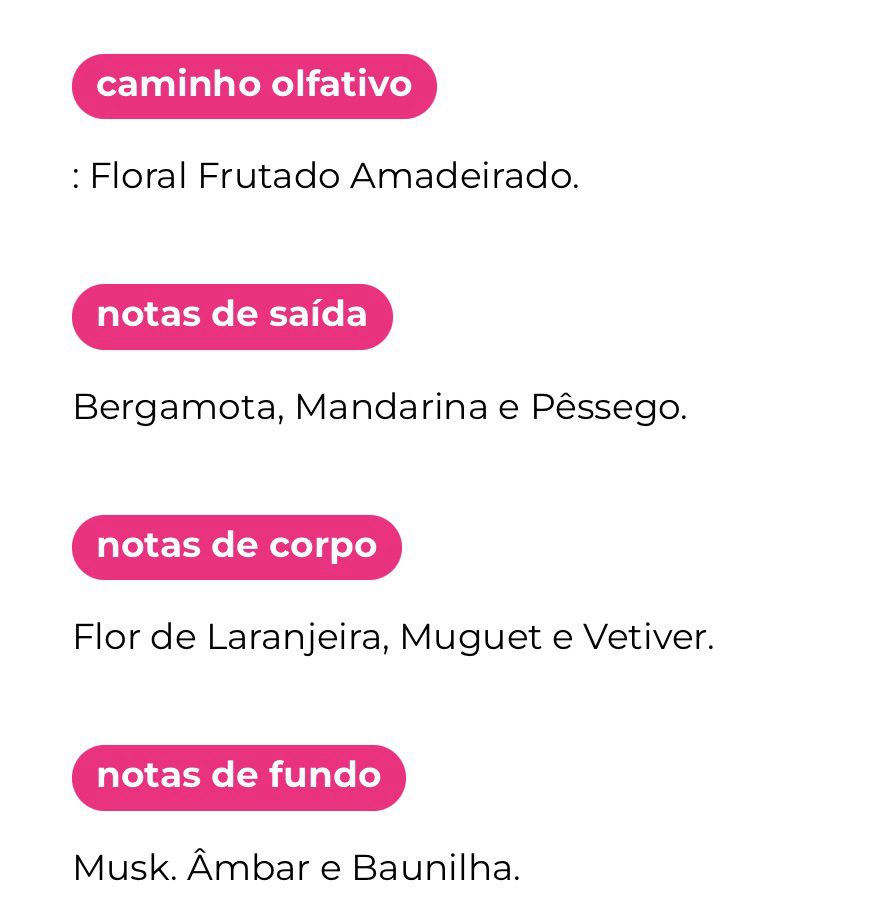
Task: Click the "e" before Vetiver
Action: click(x=562, y=638)
